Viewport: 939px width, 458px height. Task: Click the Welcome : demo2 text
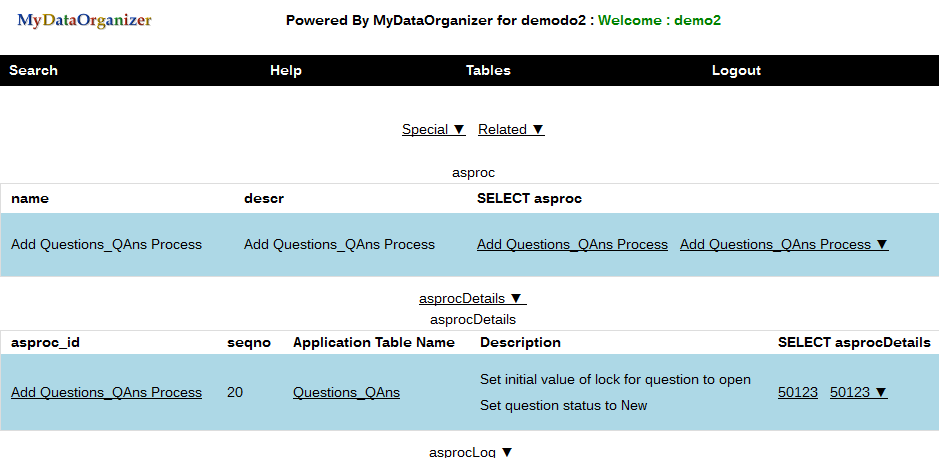click(x=659, y=20)
